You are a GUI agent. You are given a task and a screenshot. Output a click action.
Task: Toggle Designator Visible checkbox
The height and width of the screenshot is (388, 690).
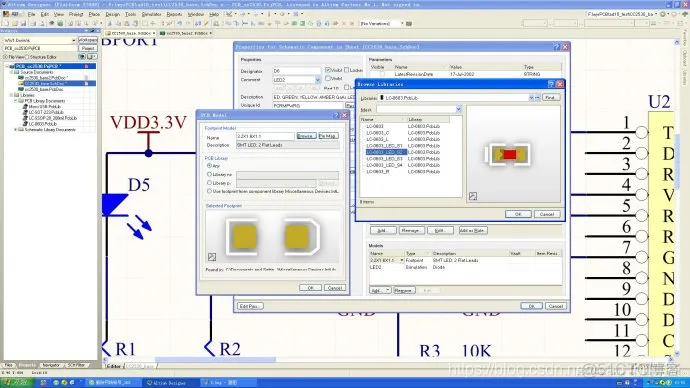pos(328,70)
